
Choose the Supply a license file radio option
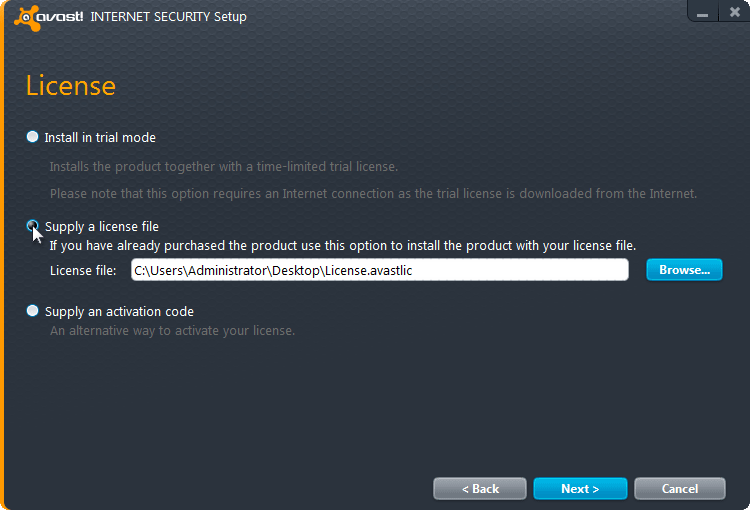click(x=33, y=226)
